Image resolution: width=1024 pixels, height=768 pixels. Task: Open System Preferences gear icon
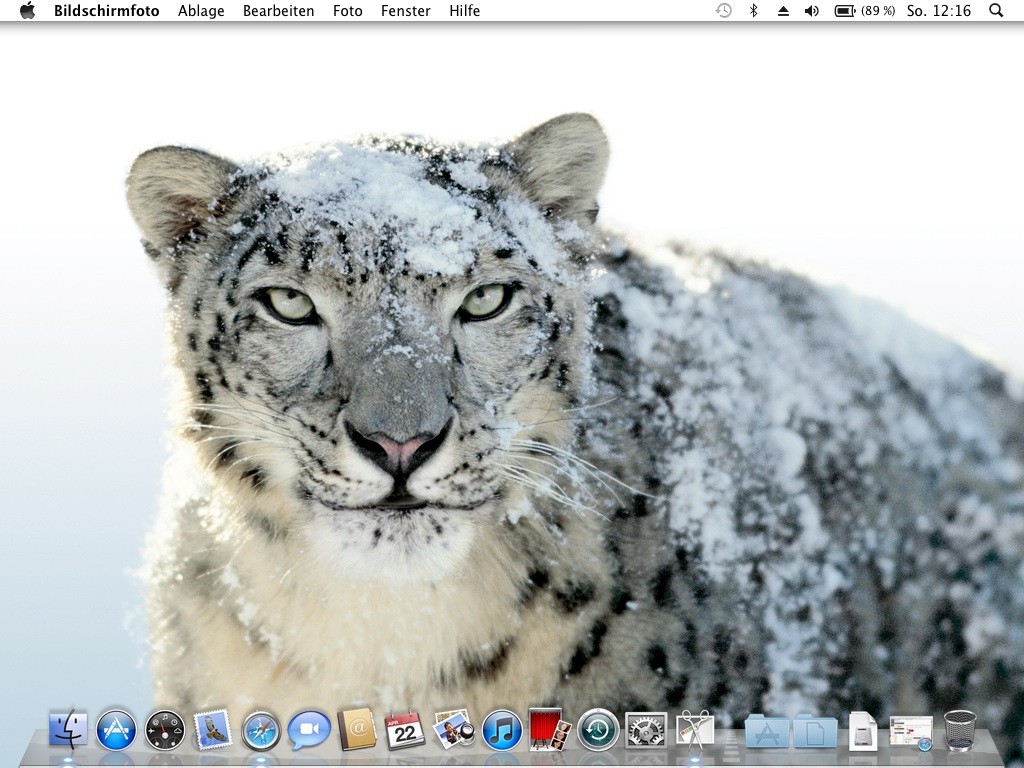pos(646,730)
